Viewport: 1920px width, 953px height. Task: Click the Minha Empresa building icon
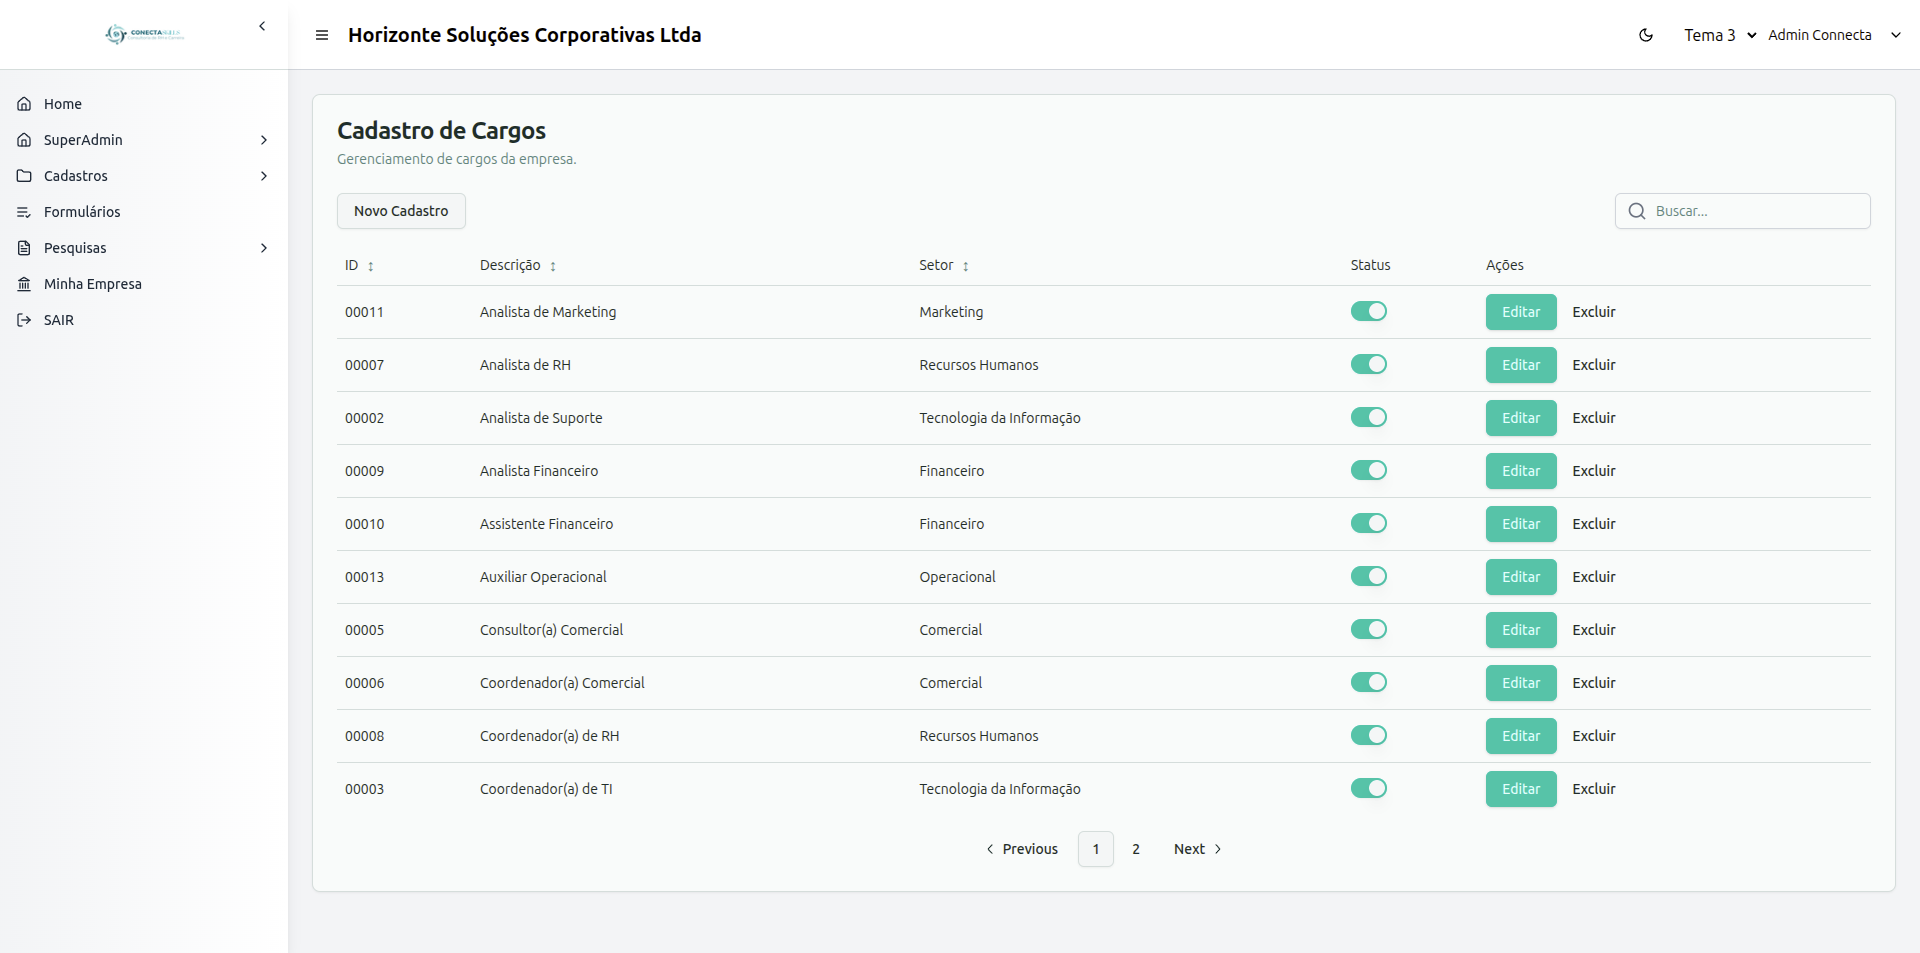pyautogui.click(x=24, y=284)
